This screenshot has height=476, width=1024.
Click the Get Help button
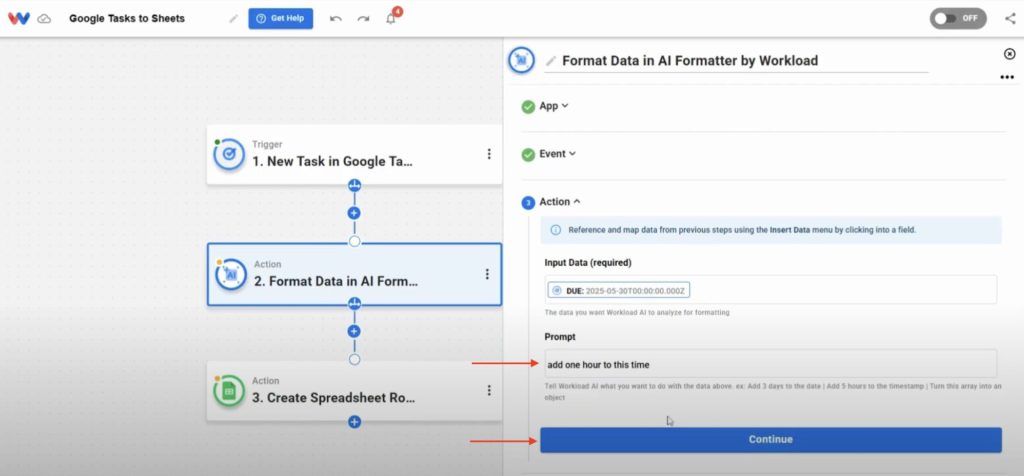click(281, 18)
